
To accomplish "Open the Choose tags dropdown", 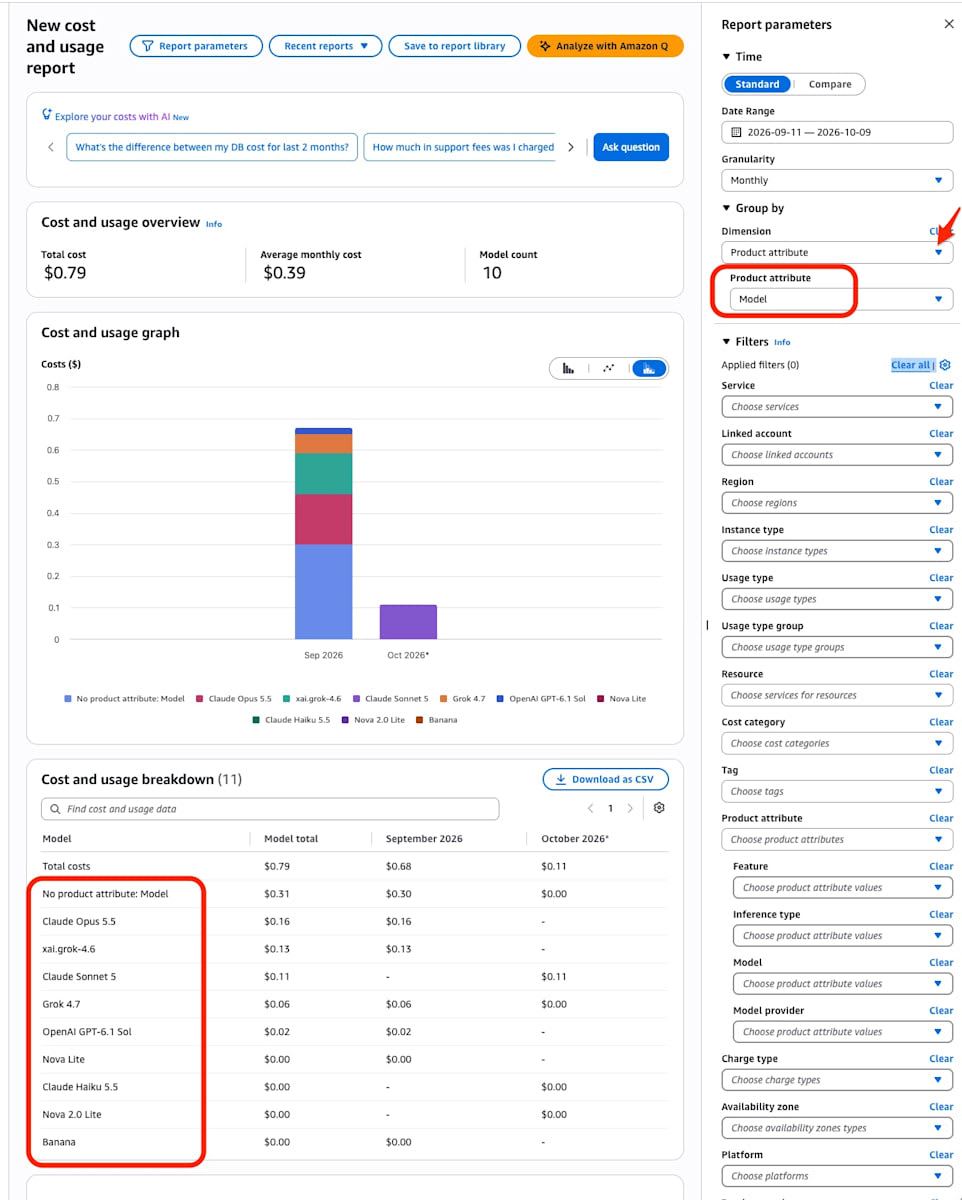I will pyautogui.click(x=837, y=791).
